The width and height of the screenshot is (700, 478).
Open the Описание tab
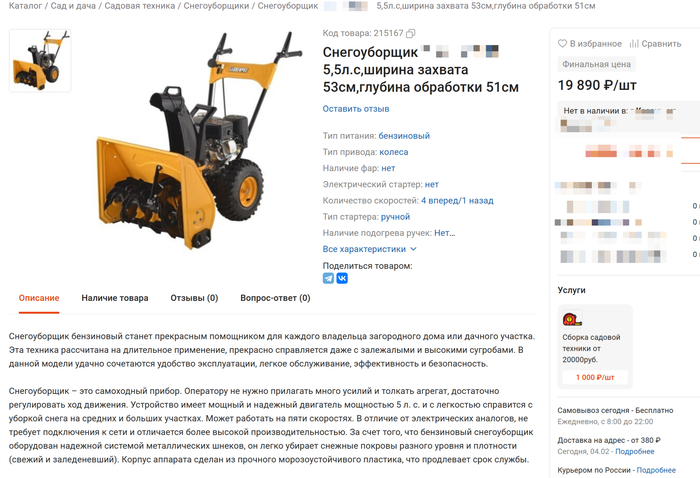click(39, 298)
